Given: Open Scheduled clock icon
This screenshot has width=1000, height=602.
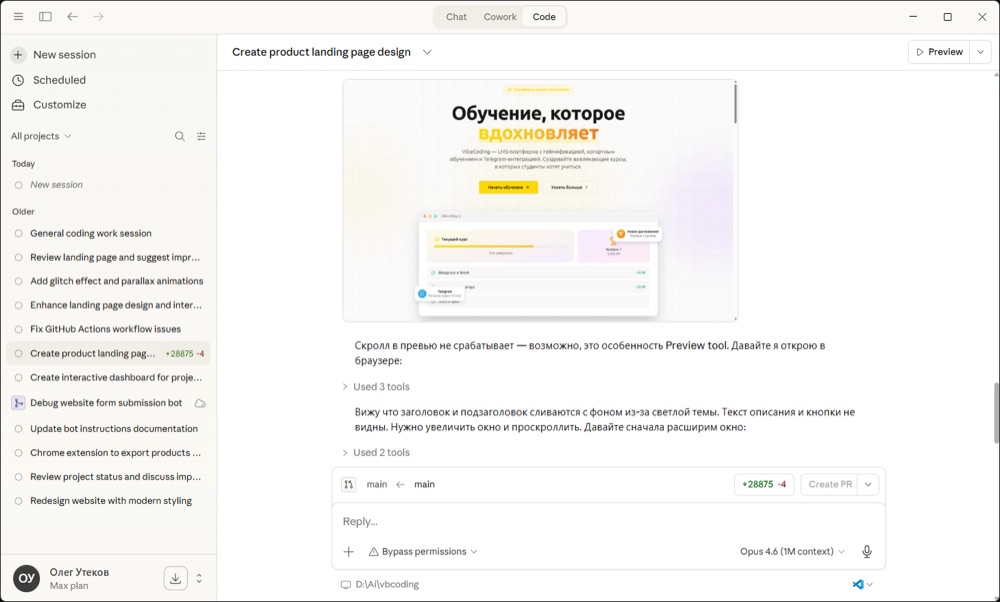Looking at the screenshot, I should (x=18, y=80).
